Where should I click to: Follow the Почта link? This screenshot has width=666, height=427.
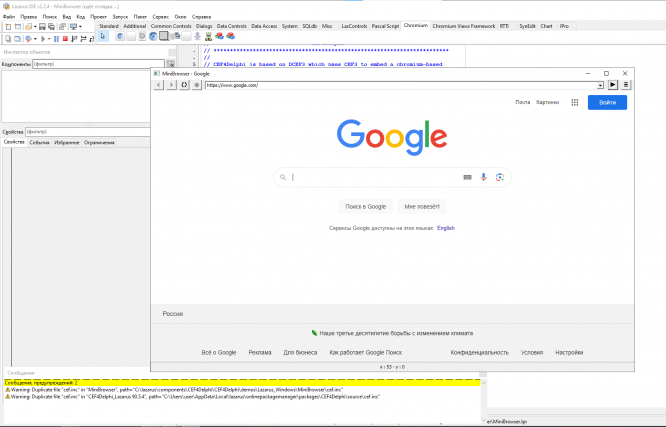coord(523,102)
